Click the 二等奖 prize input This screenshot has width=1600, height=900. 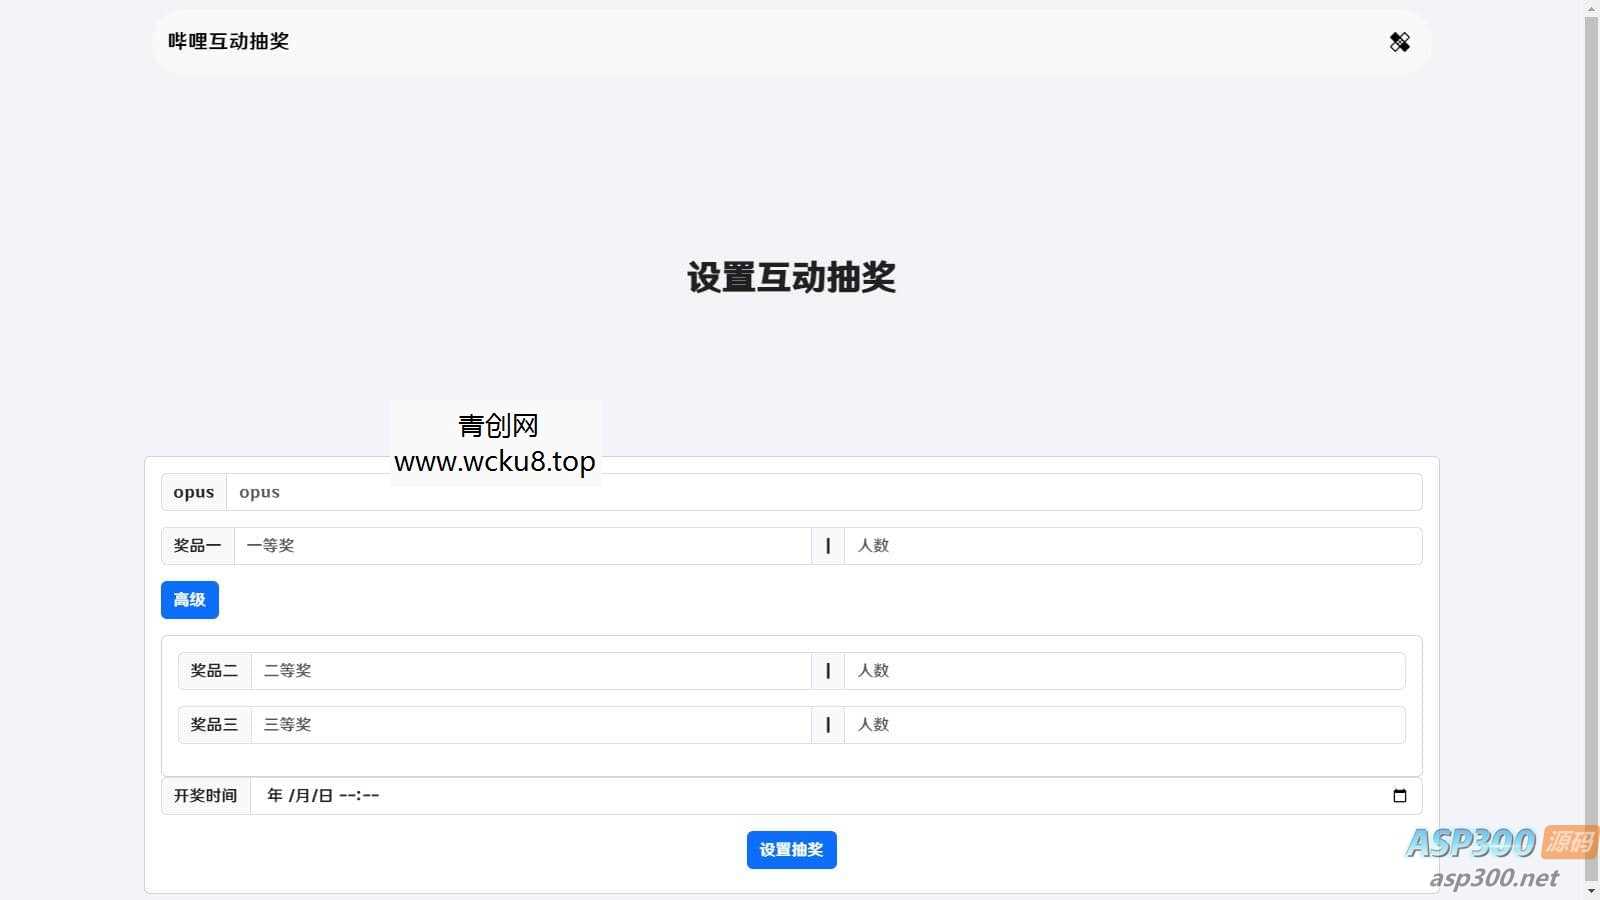pyautogui.click(x=530, y=671)
